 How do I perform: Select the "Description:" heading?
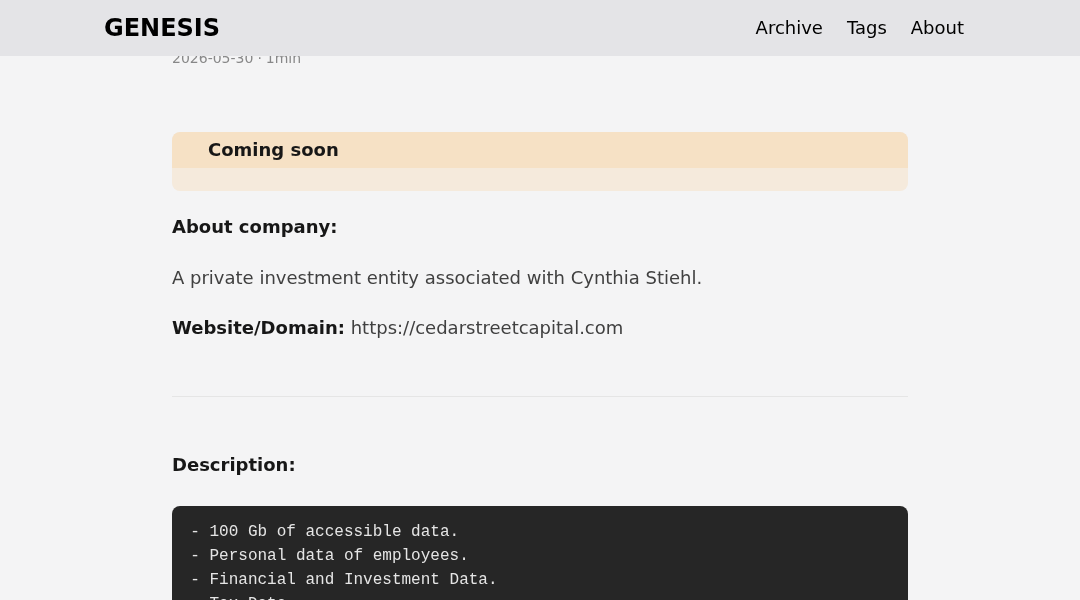click(233, 465)
